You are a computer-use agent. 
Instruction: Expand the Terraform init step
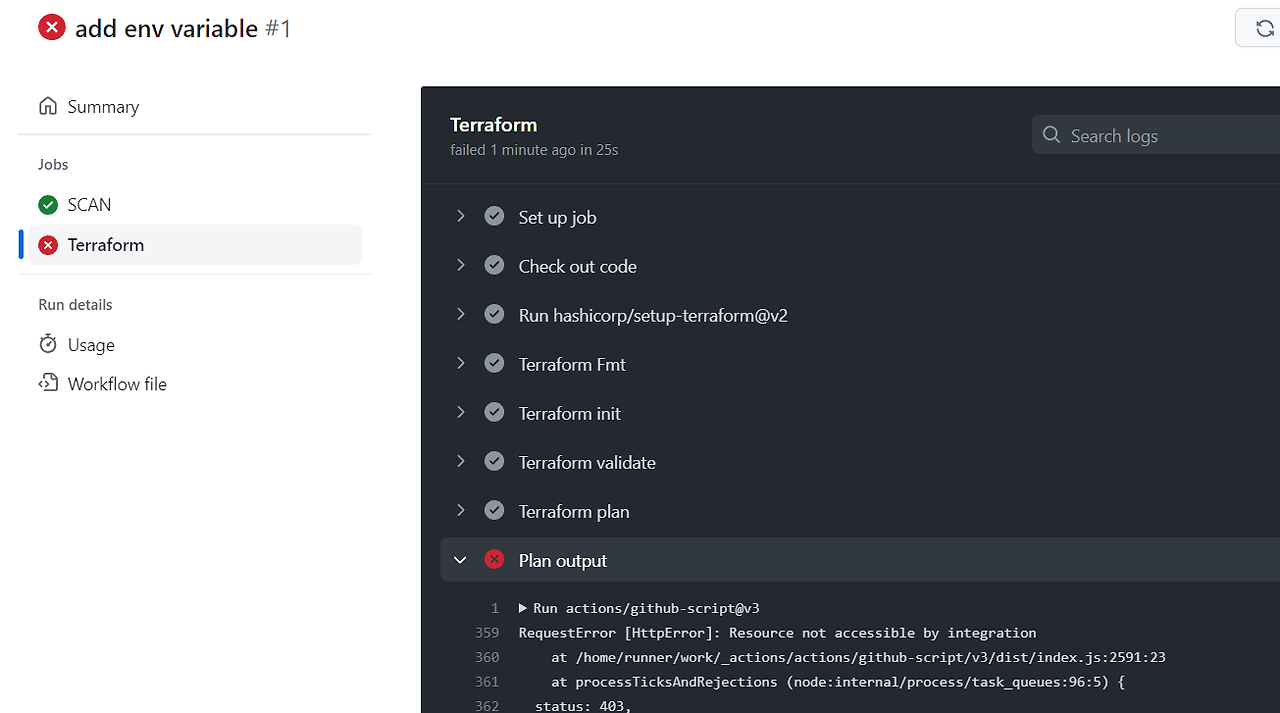coord(460,413)
